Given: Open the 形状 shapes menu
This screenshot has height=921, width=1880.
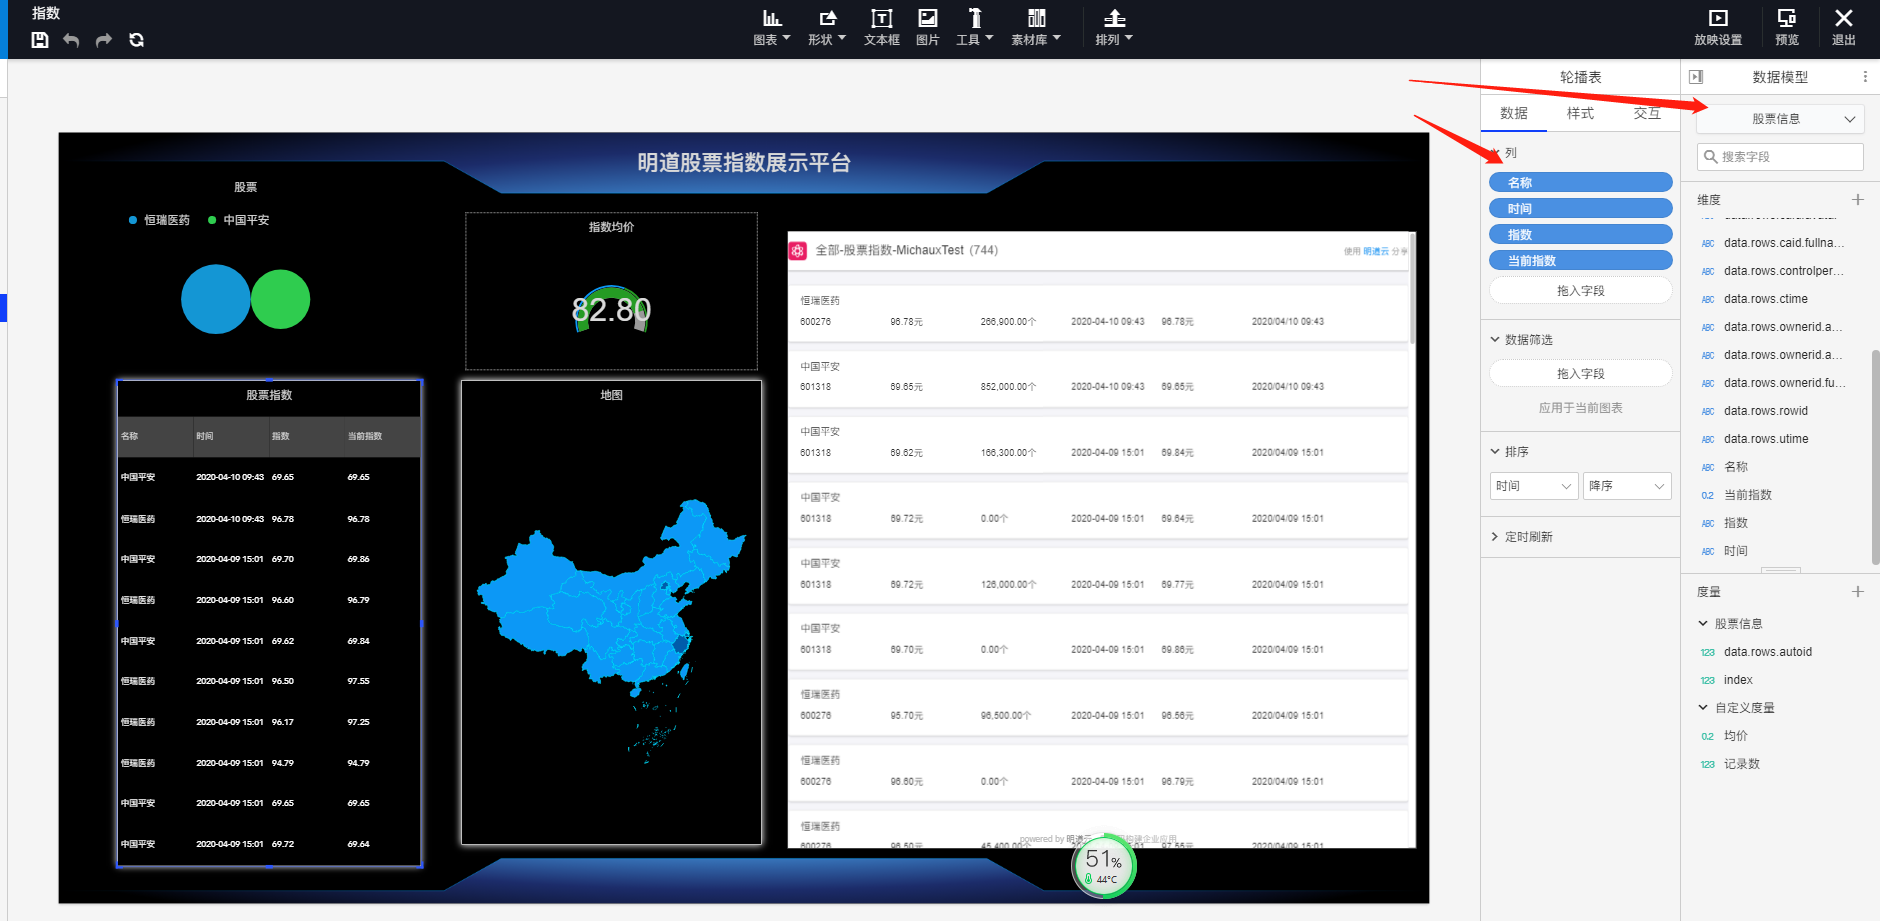Looking at the screenshot, I should click(827, 27).
